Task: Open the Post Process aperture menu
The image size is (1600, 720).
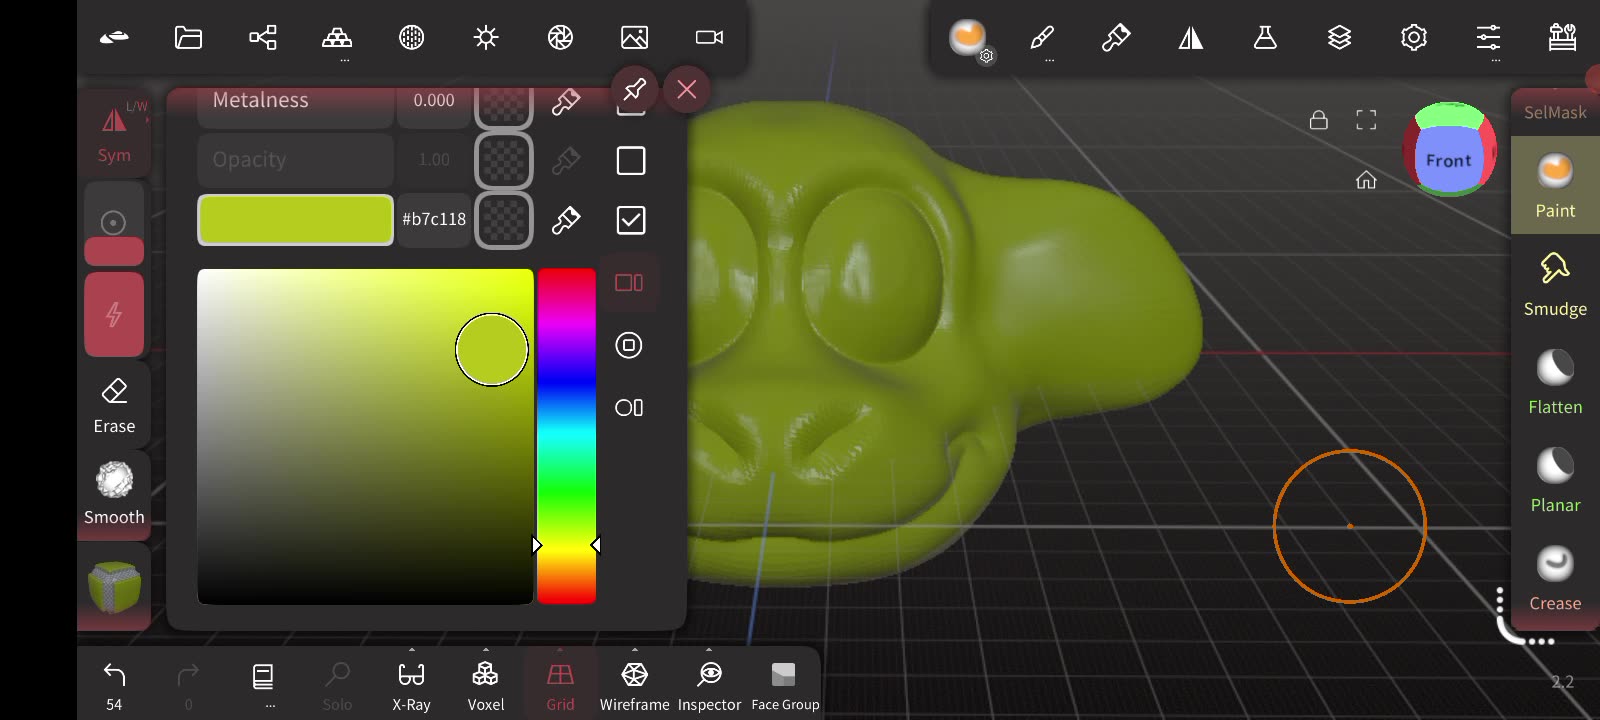Action: (x=560, y=38)
